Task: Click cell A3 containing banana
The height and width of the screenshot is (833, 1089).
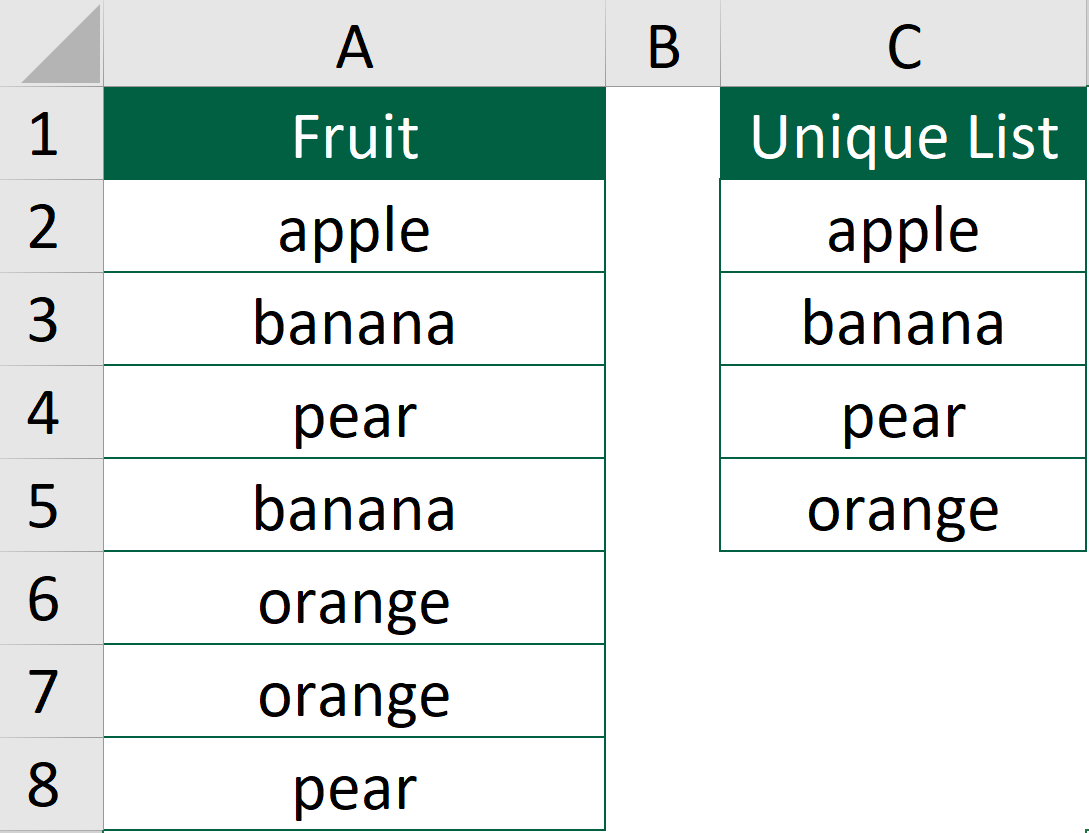Action: point(354,320)
